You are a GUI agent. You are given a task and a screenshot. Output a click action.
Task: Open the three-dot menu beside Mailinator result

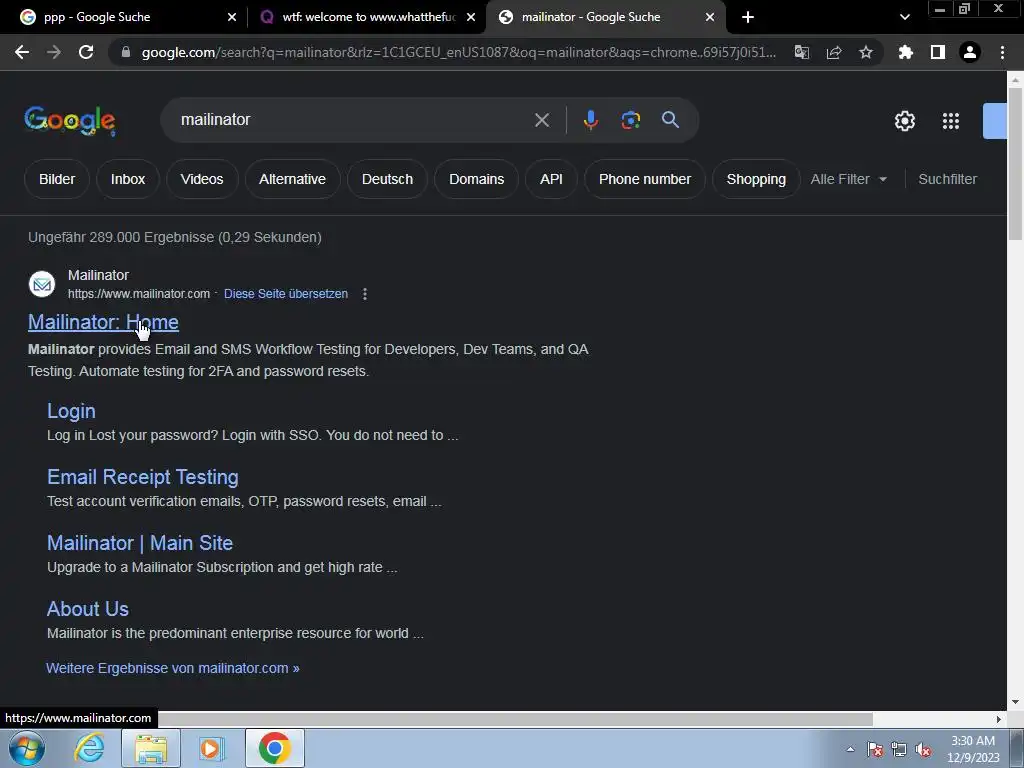point(365,294)
